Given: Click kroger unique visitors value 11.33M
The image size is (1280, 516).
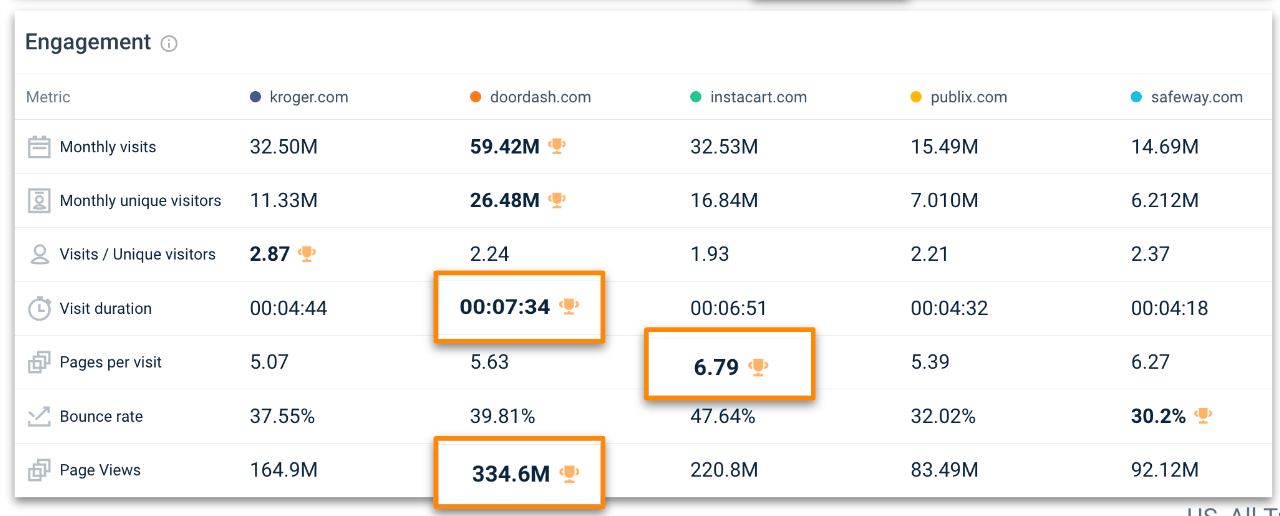Looking at the screenshot, I should 284,201.
